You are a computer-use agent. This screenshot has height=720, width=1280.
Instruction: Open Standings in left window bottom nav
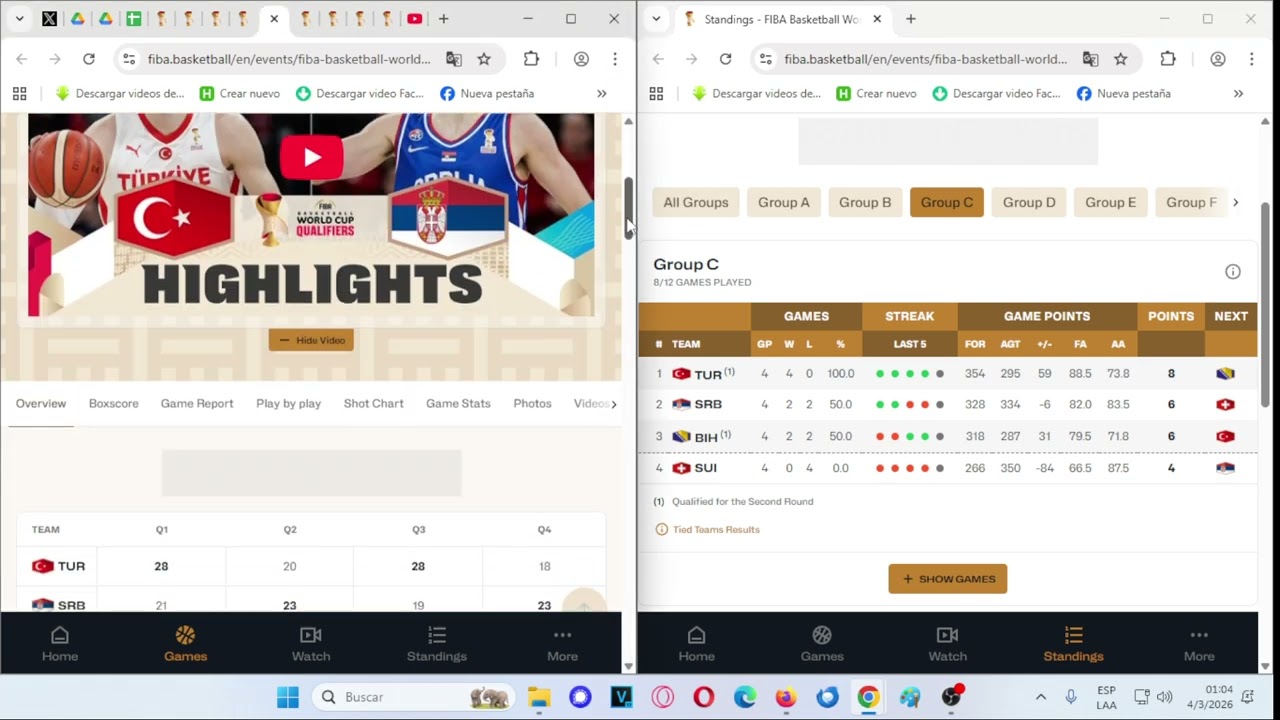437,644
